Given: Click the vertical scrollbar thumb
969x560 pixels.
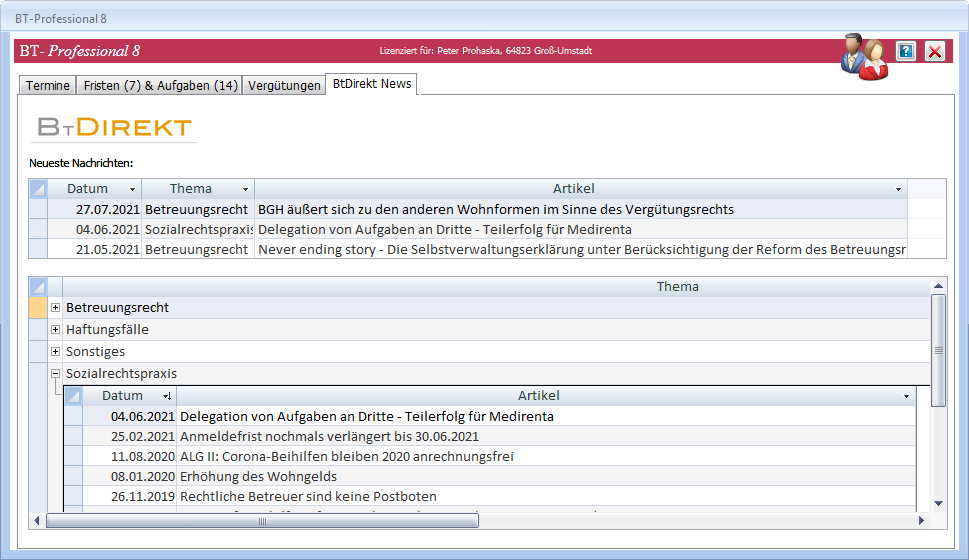Looking at the screenshot, I should click(x=938, y=350).
